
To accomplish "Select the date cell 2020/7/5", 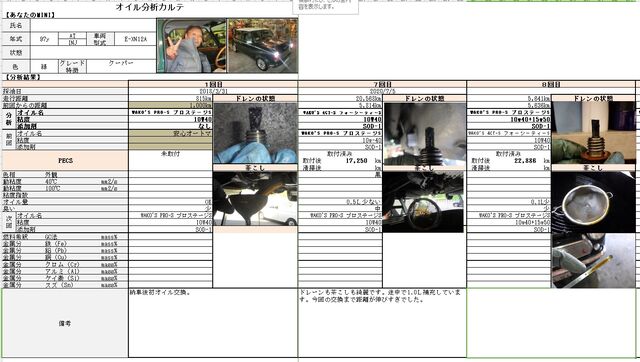I will 382,91.
